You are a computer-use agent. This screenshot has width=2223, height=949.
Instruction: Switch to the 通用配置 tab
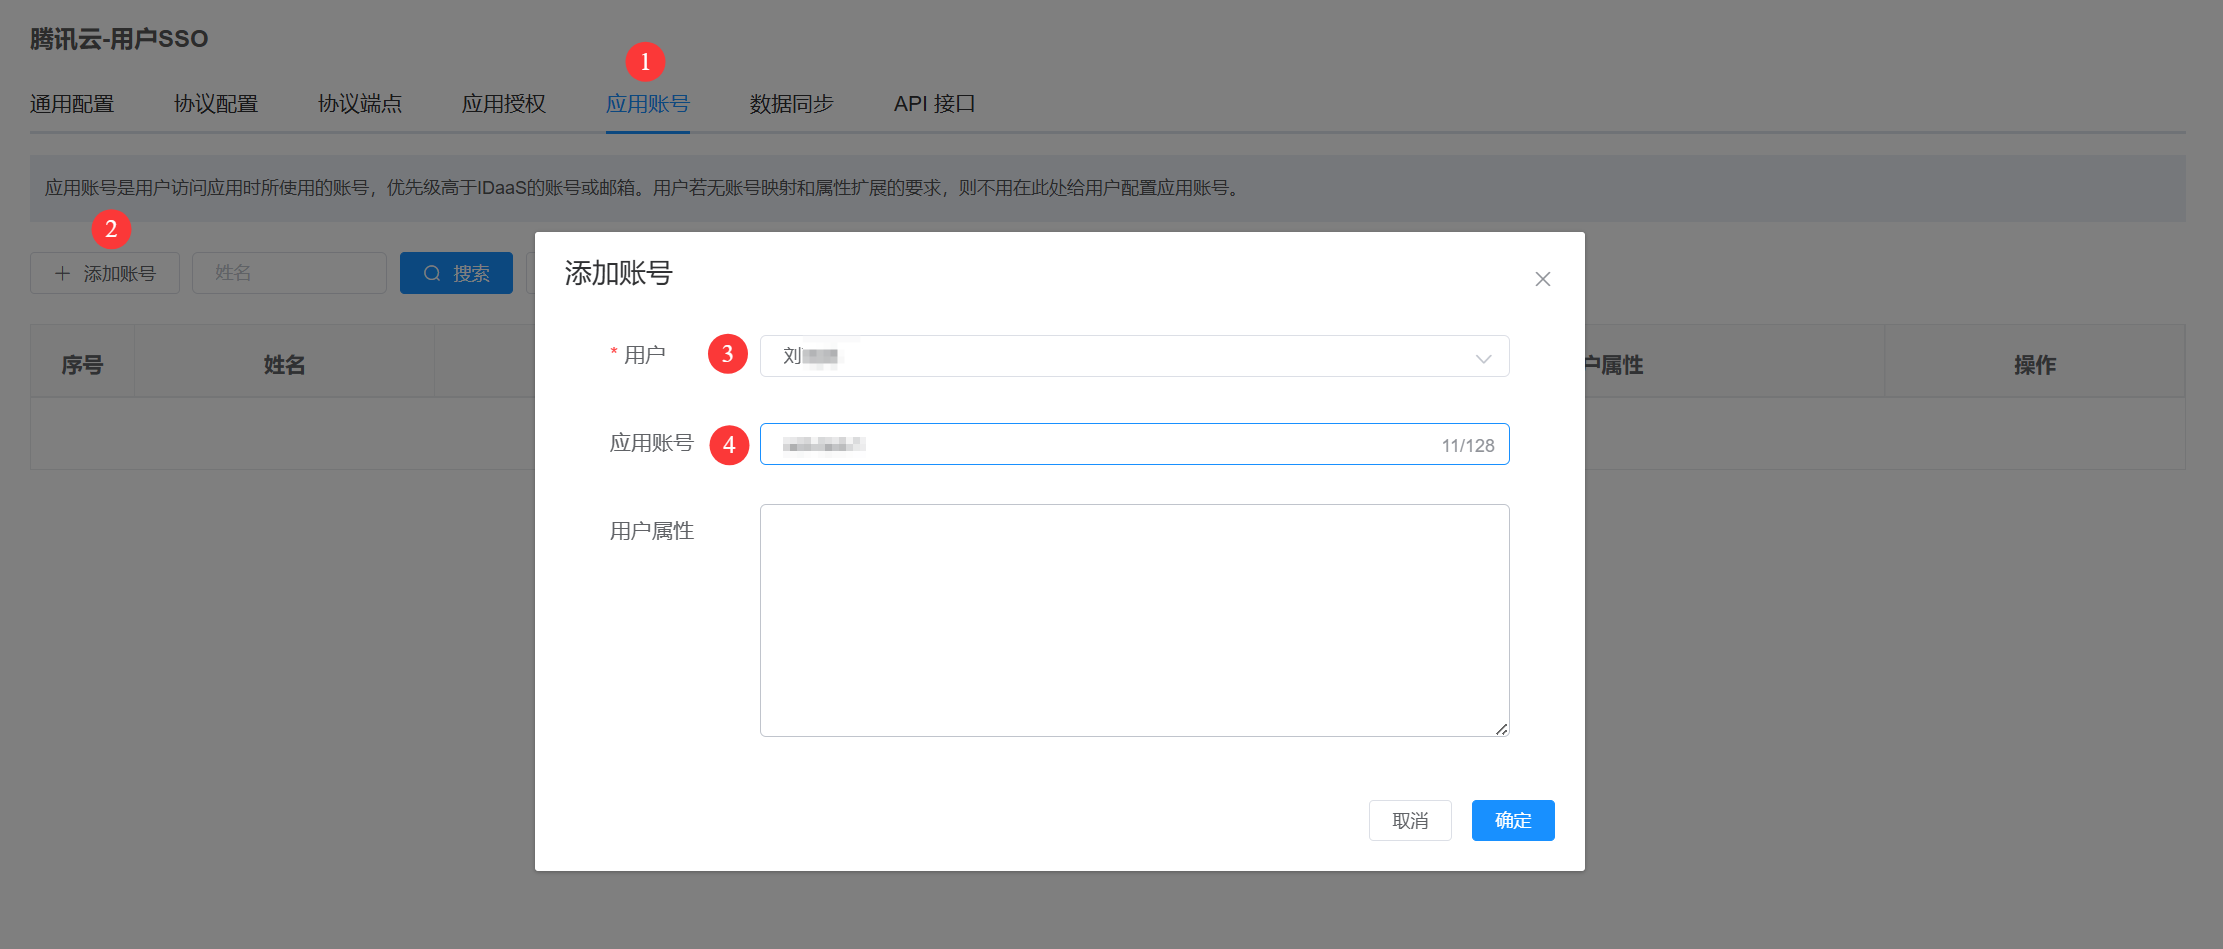point(72,104)
